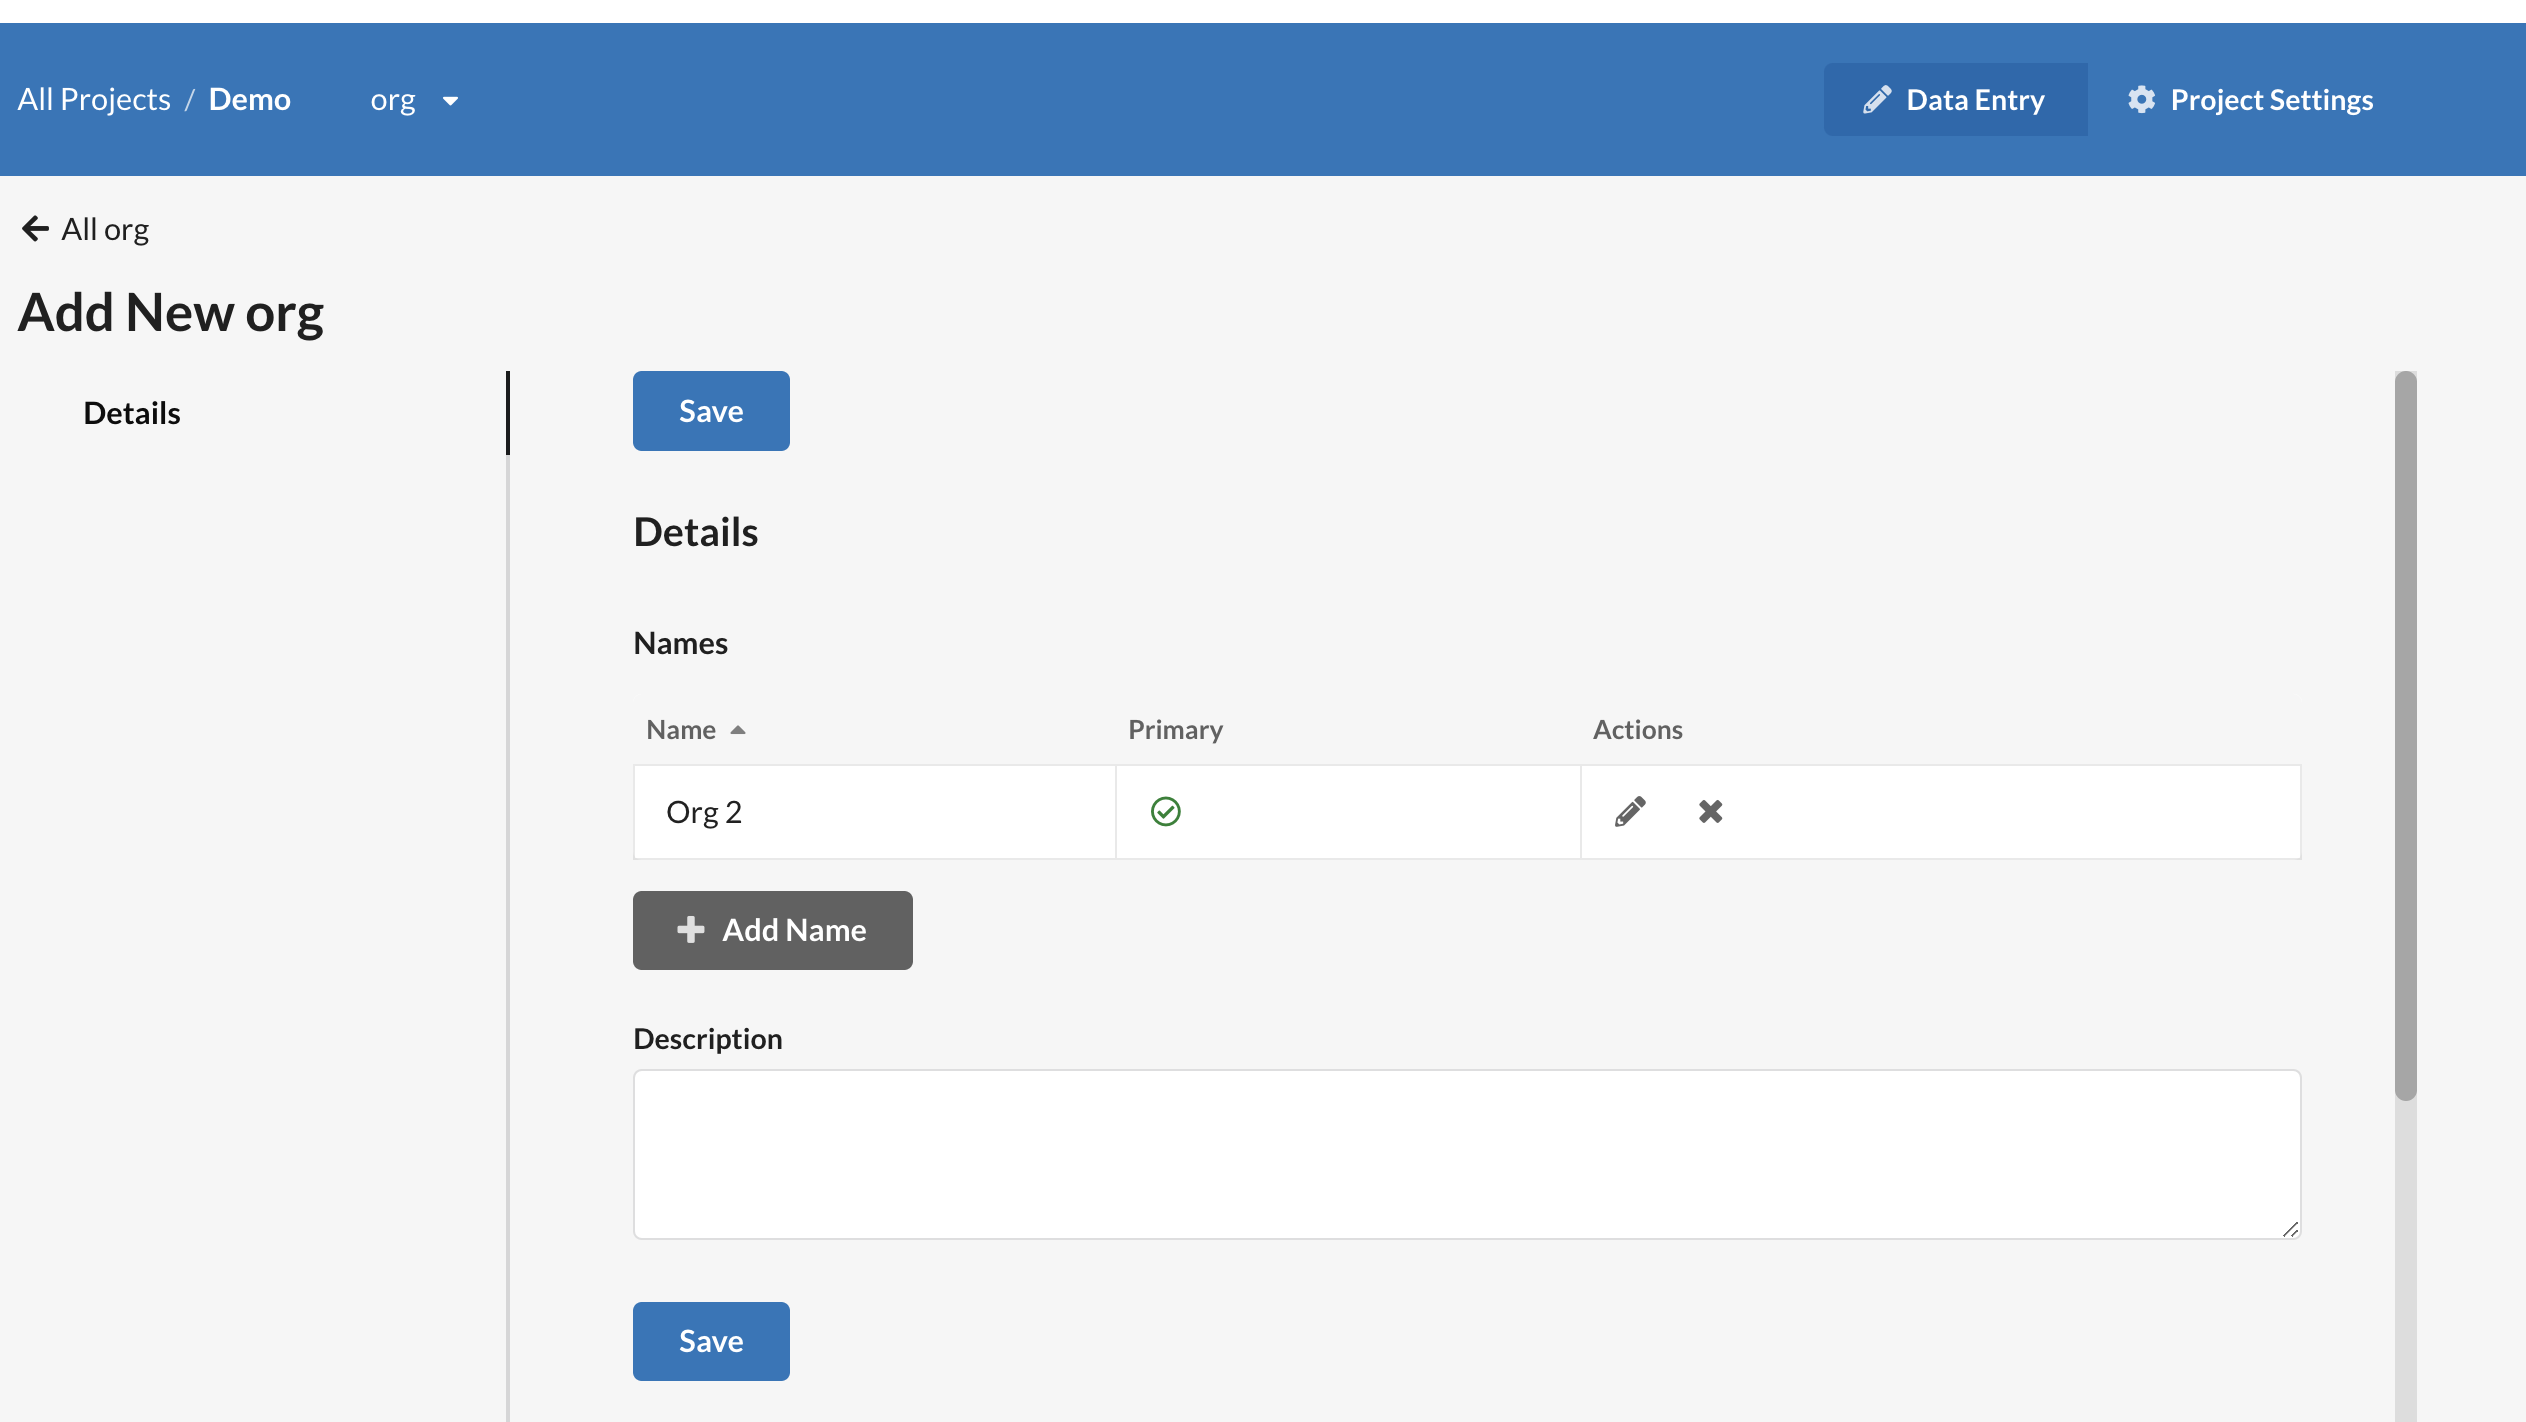Sort names by the Name column arrow

tap(738, 730)
